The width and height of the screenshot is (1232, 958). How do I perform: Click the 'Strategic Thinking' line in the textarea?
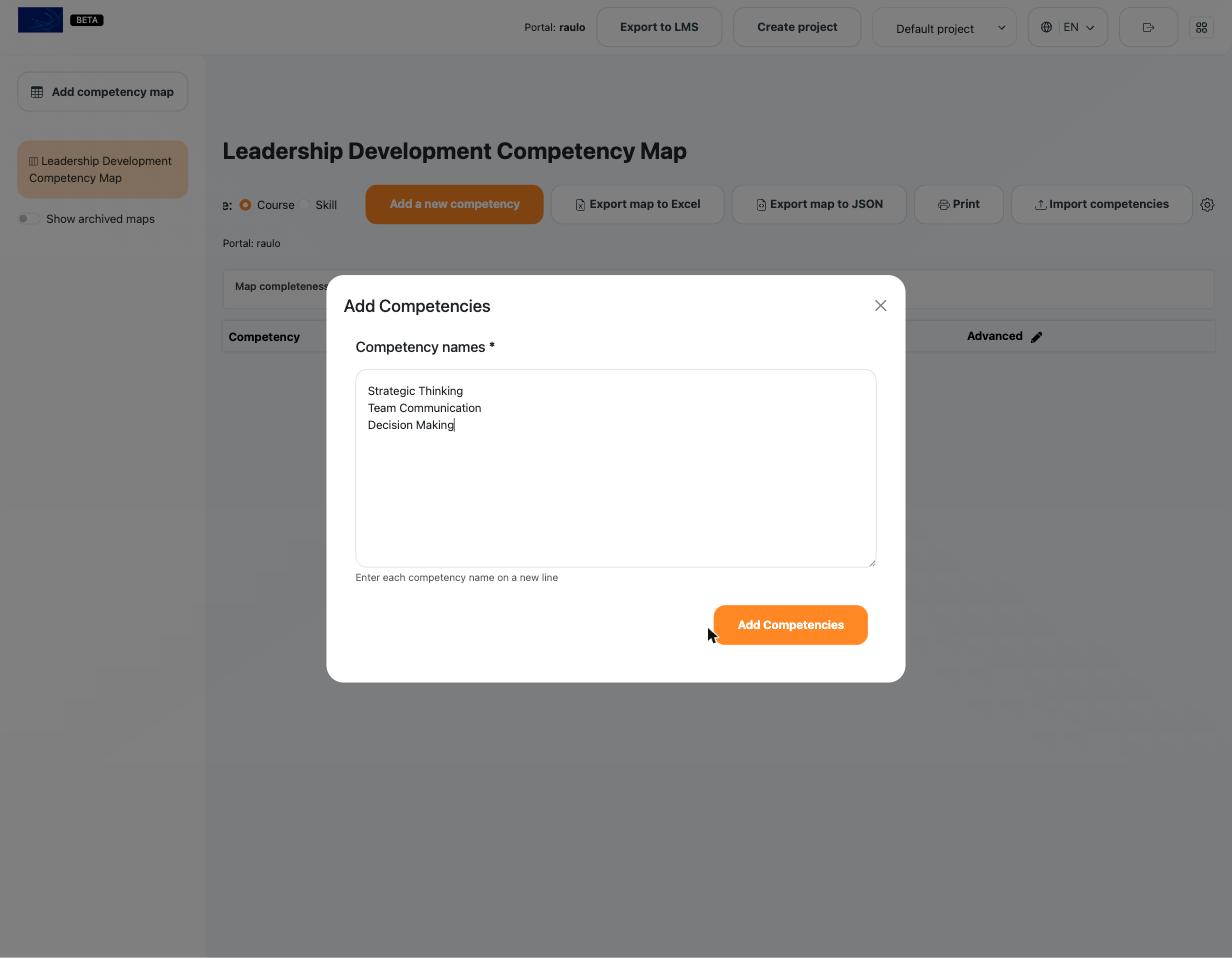coord(415,391)
